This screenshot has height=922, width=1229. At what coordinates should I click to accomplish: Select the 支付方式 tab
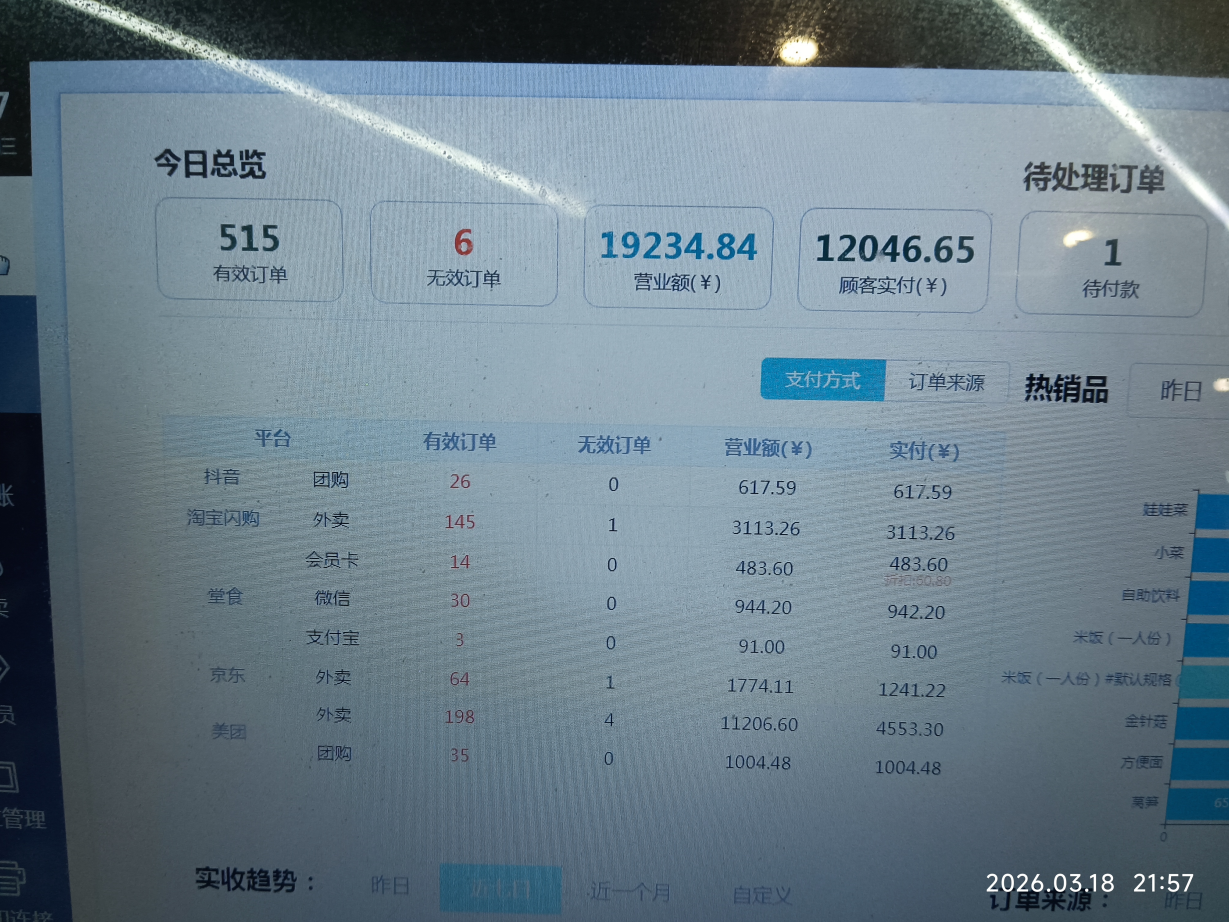[x=822, y=379]
